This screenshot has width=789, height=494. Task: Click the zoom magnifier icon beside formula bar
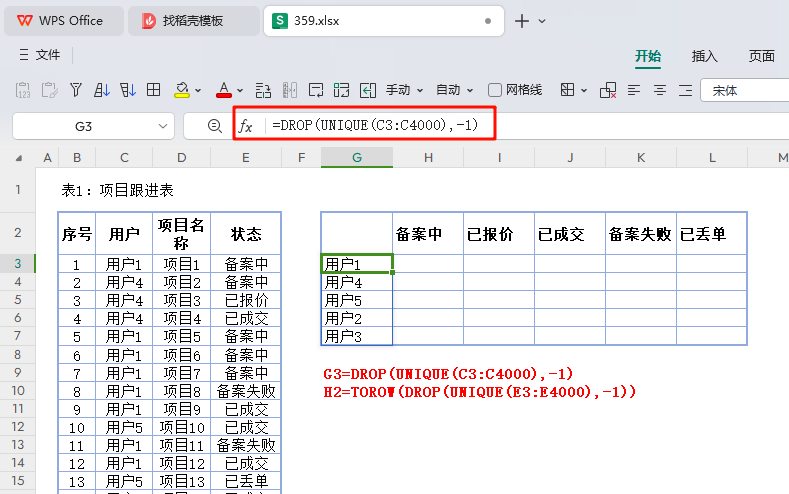[x=215, y=126]
